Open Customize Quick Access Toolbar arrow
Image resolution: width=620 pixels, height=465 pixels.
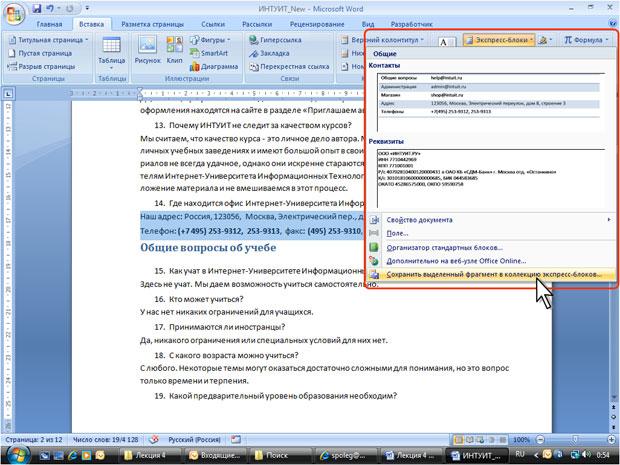tap(87, 8)
